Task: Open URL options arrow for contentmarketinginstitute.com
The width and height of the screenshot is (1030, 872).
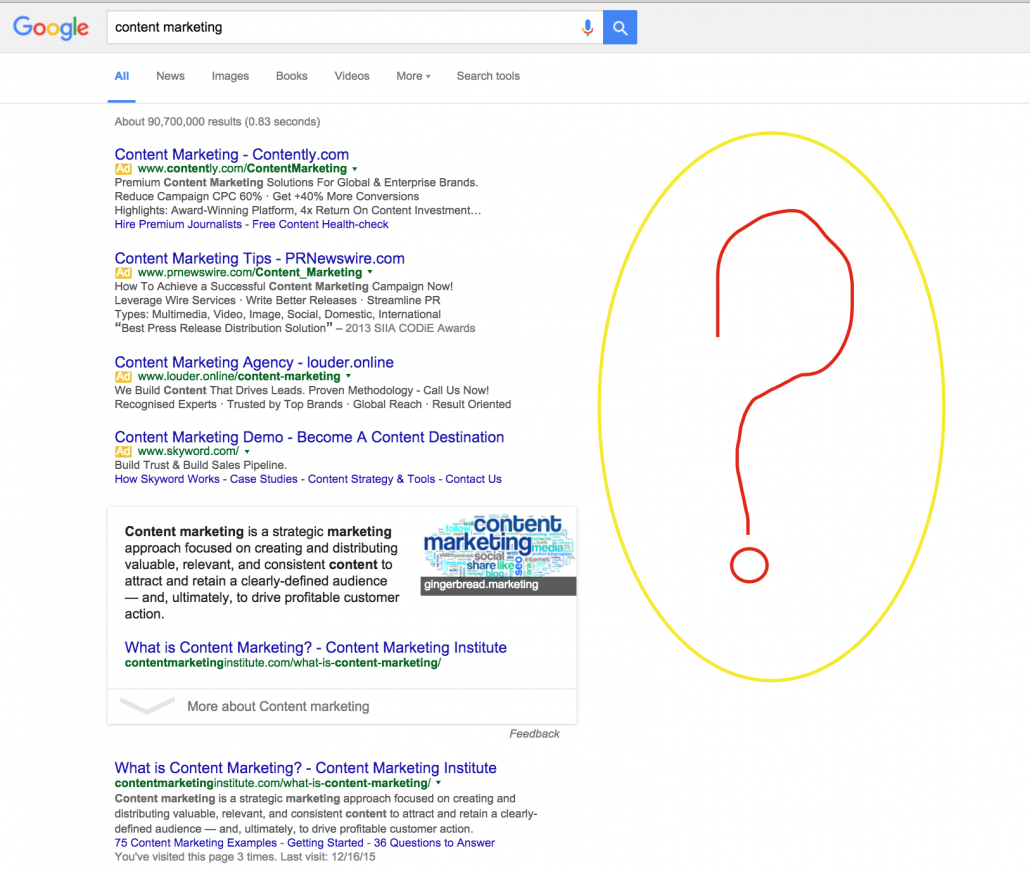Action: click(438, 783)
